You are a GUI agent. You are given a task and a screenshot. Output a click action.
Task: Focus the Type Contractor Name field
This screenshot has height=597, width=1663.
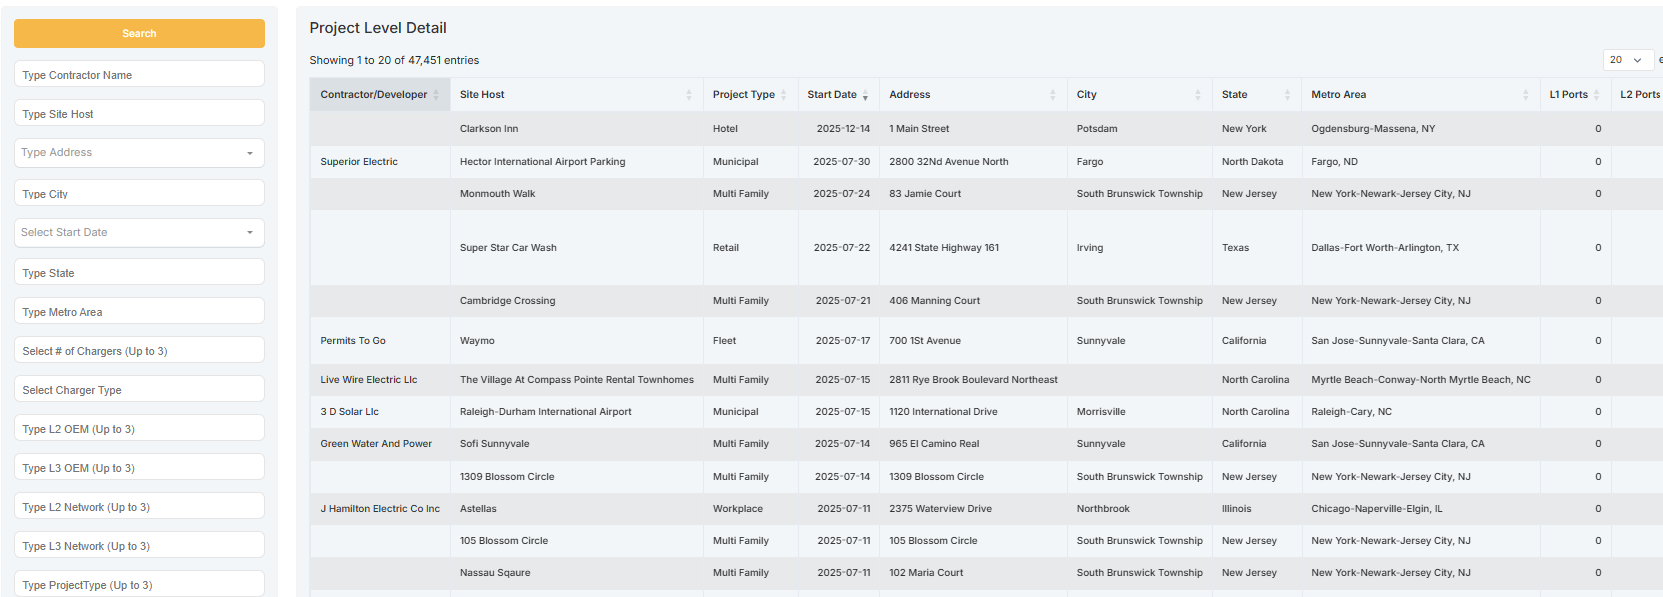tap(139, 75)
